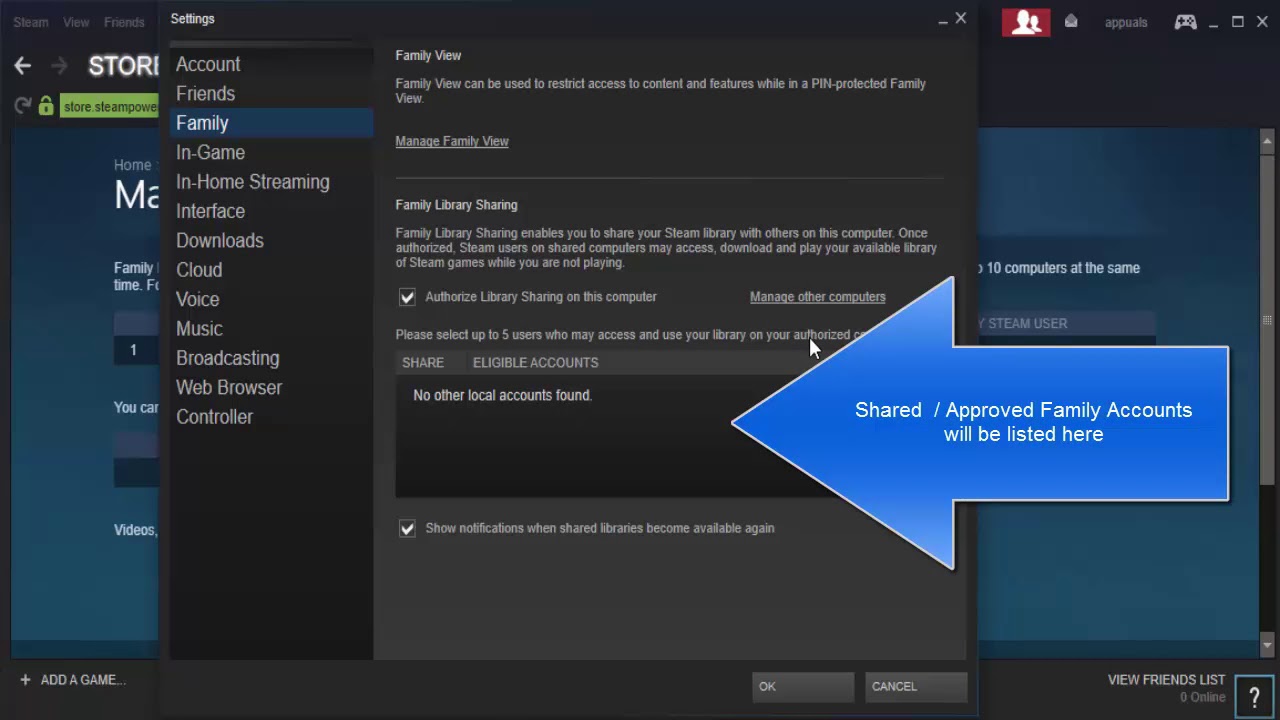Click the friends icon in Steam header
The width and height of the screenshot is (1280, 720).
[x=1026, y=22]
